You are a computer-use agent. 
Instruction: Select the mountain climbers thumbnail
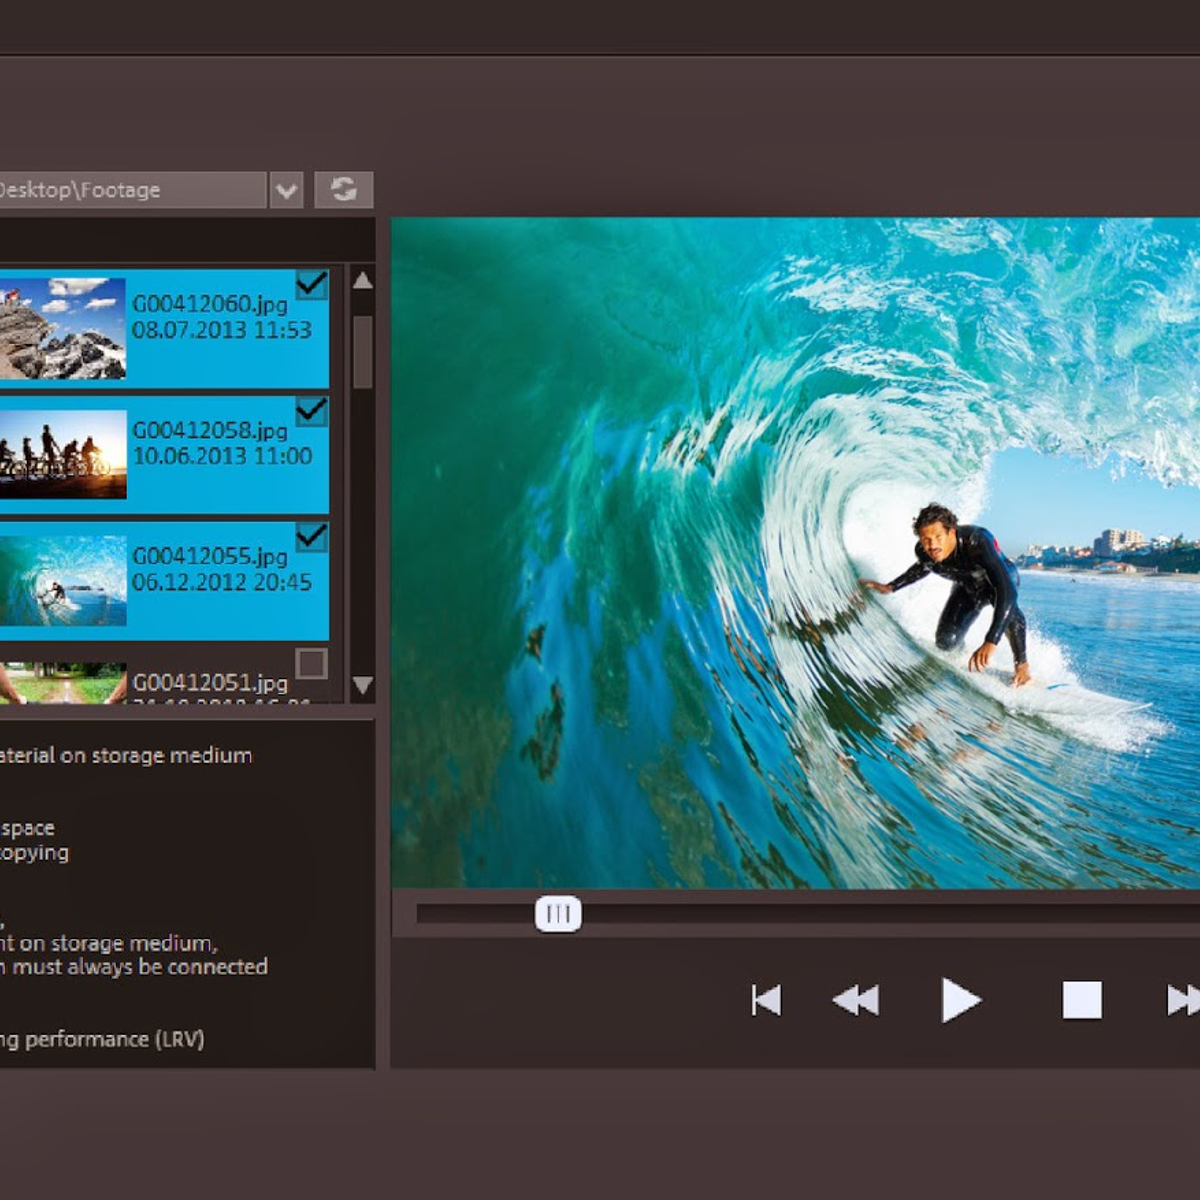coord(62,328)
